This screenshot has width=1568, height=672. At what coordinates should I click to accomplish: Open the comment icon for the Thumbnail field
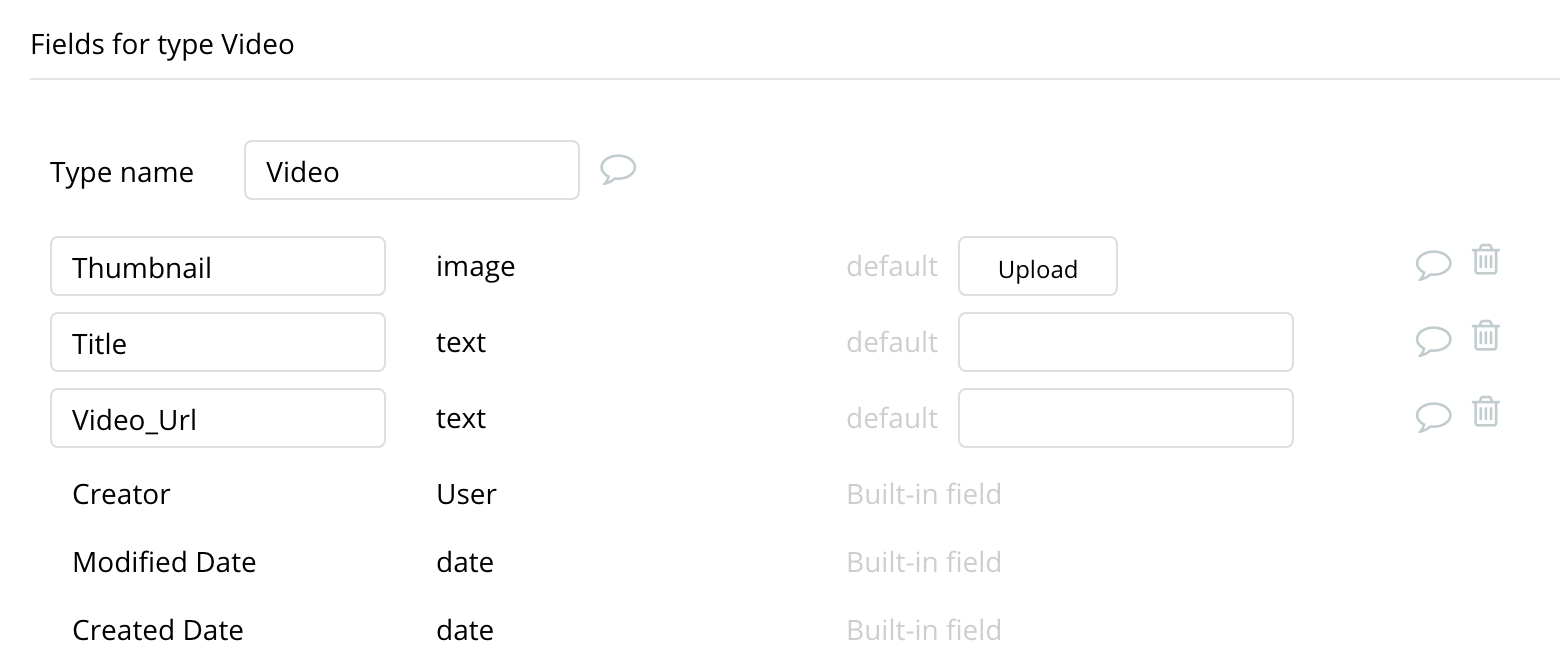[1434, 263]
